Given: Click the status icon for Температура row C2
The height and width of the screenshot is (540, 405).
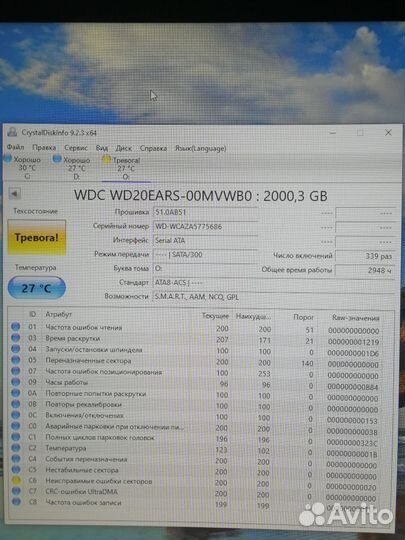Looking at the screenshot, I should [15, 448].
